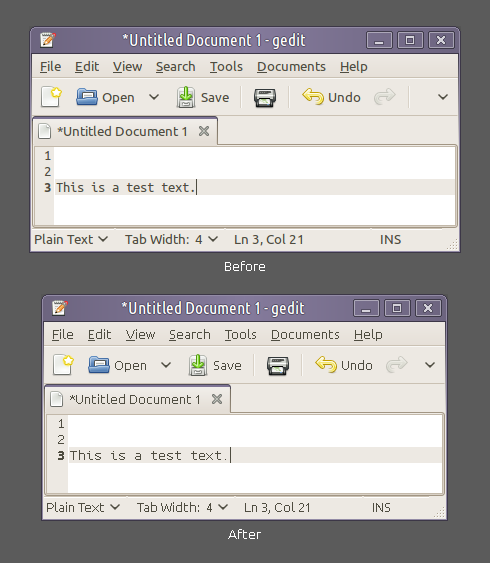Open File menu in After window

click(63, 335)
